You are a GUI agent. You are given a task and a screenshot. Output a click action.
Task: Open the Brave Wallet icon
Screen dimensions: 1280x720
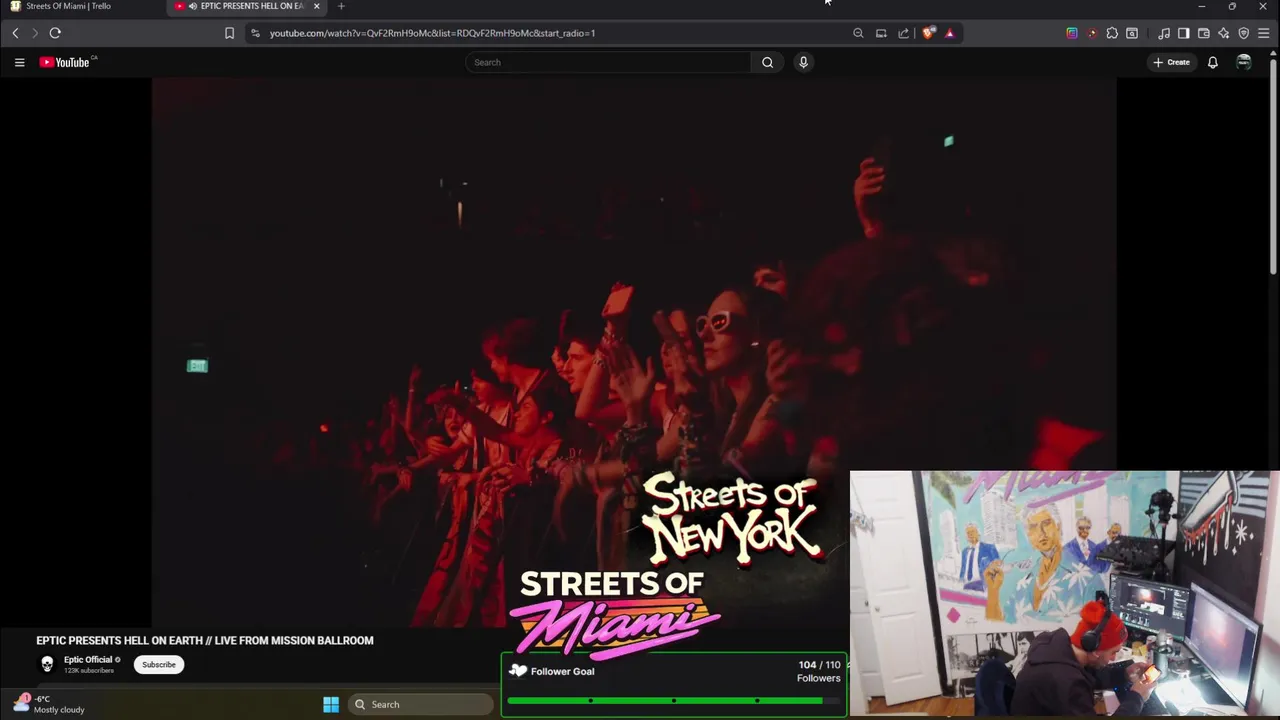point(1204,33)
